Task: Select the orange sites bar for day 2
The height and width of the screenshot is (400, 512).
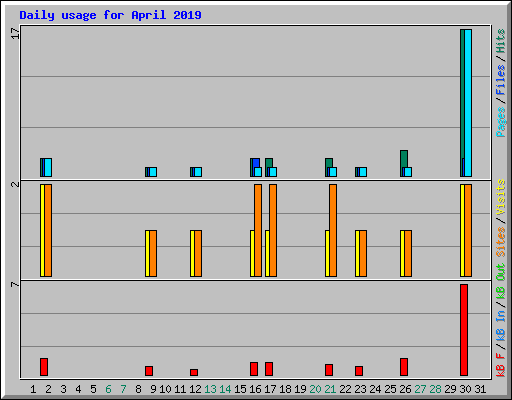Action: click(x=48, y=230)
